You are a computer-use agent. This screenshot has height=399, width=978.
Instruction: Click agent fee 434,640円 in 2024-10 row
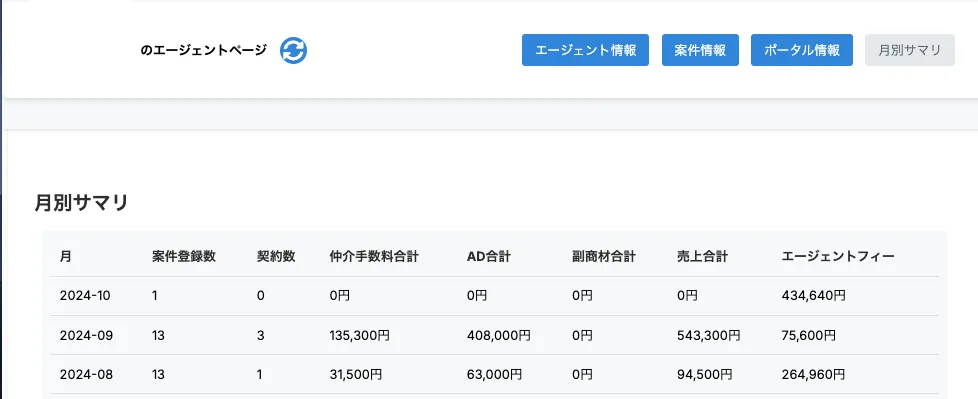pyautogui.click(x=813, y=296)
